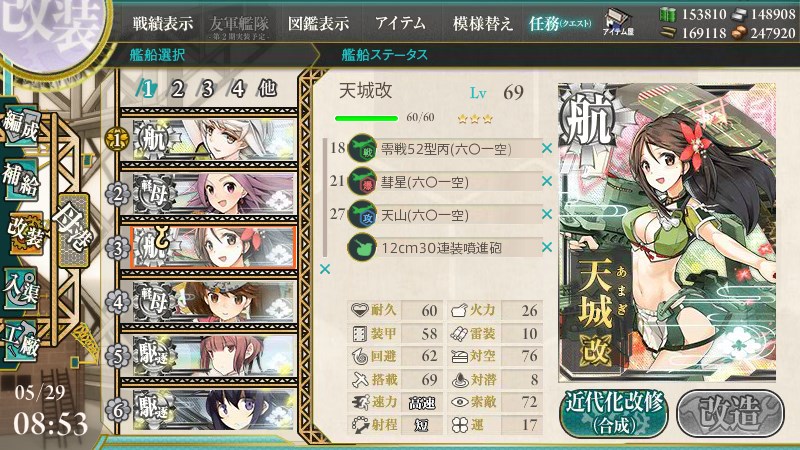Open the 他 (other ships) tab

point(267,89)
